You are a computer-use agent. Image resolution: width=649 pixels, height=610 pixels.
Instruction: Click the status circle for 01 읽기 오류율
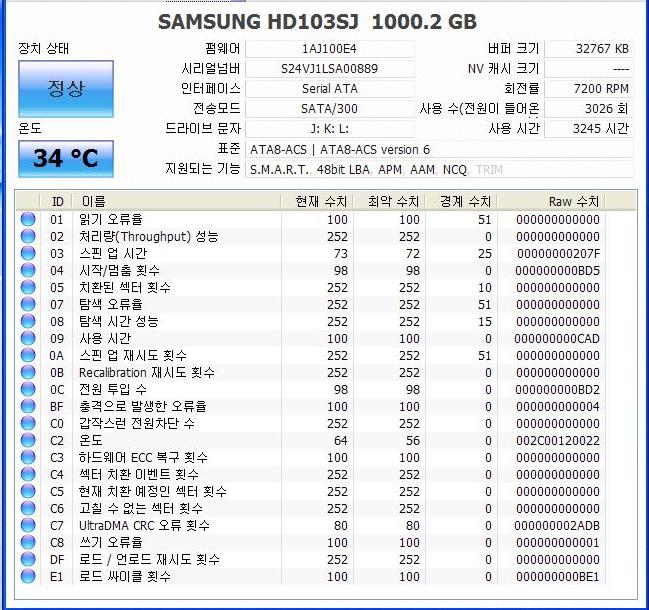tap(28, 219)
